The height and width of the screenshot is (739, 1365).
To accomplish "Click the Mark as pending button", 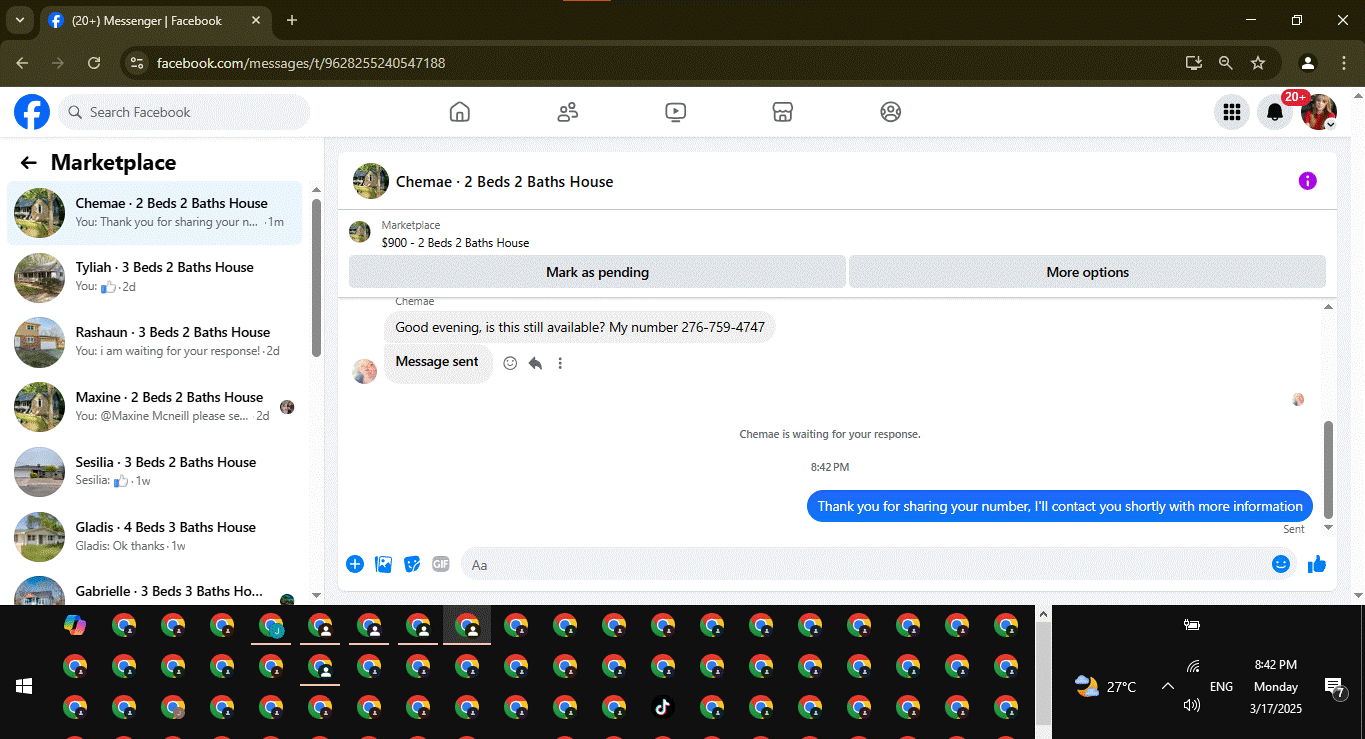I will click(x=597, y=272).
